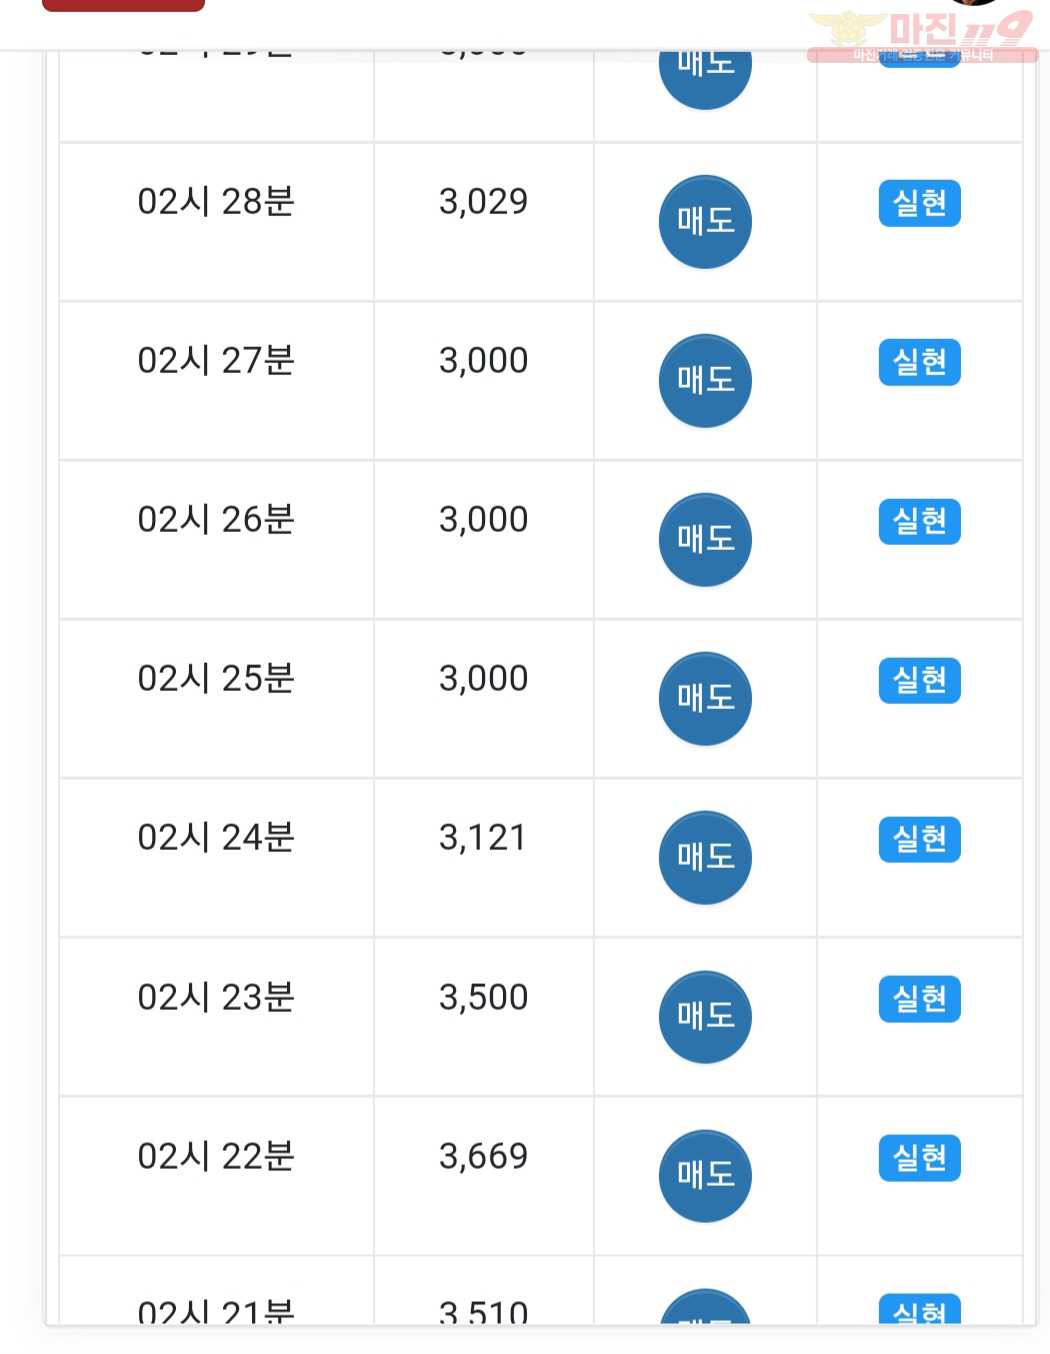Click the 매도 circle for 02시 26분

click(x=705, y=540)
